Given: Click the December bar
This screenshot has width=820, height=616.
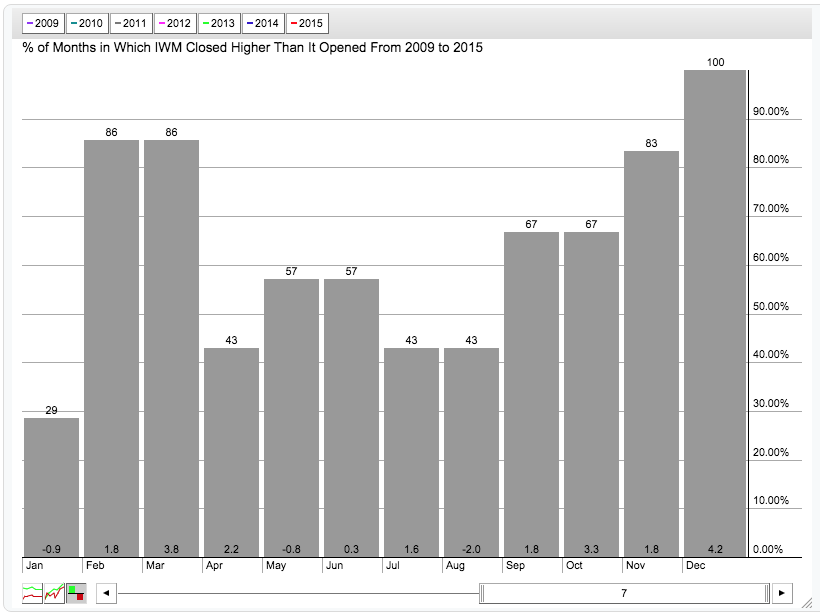Looking at the screenshot, I should [715, 314].
